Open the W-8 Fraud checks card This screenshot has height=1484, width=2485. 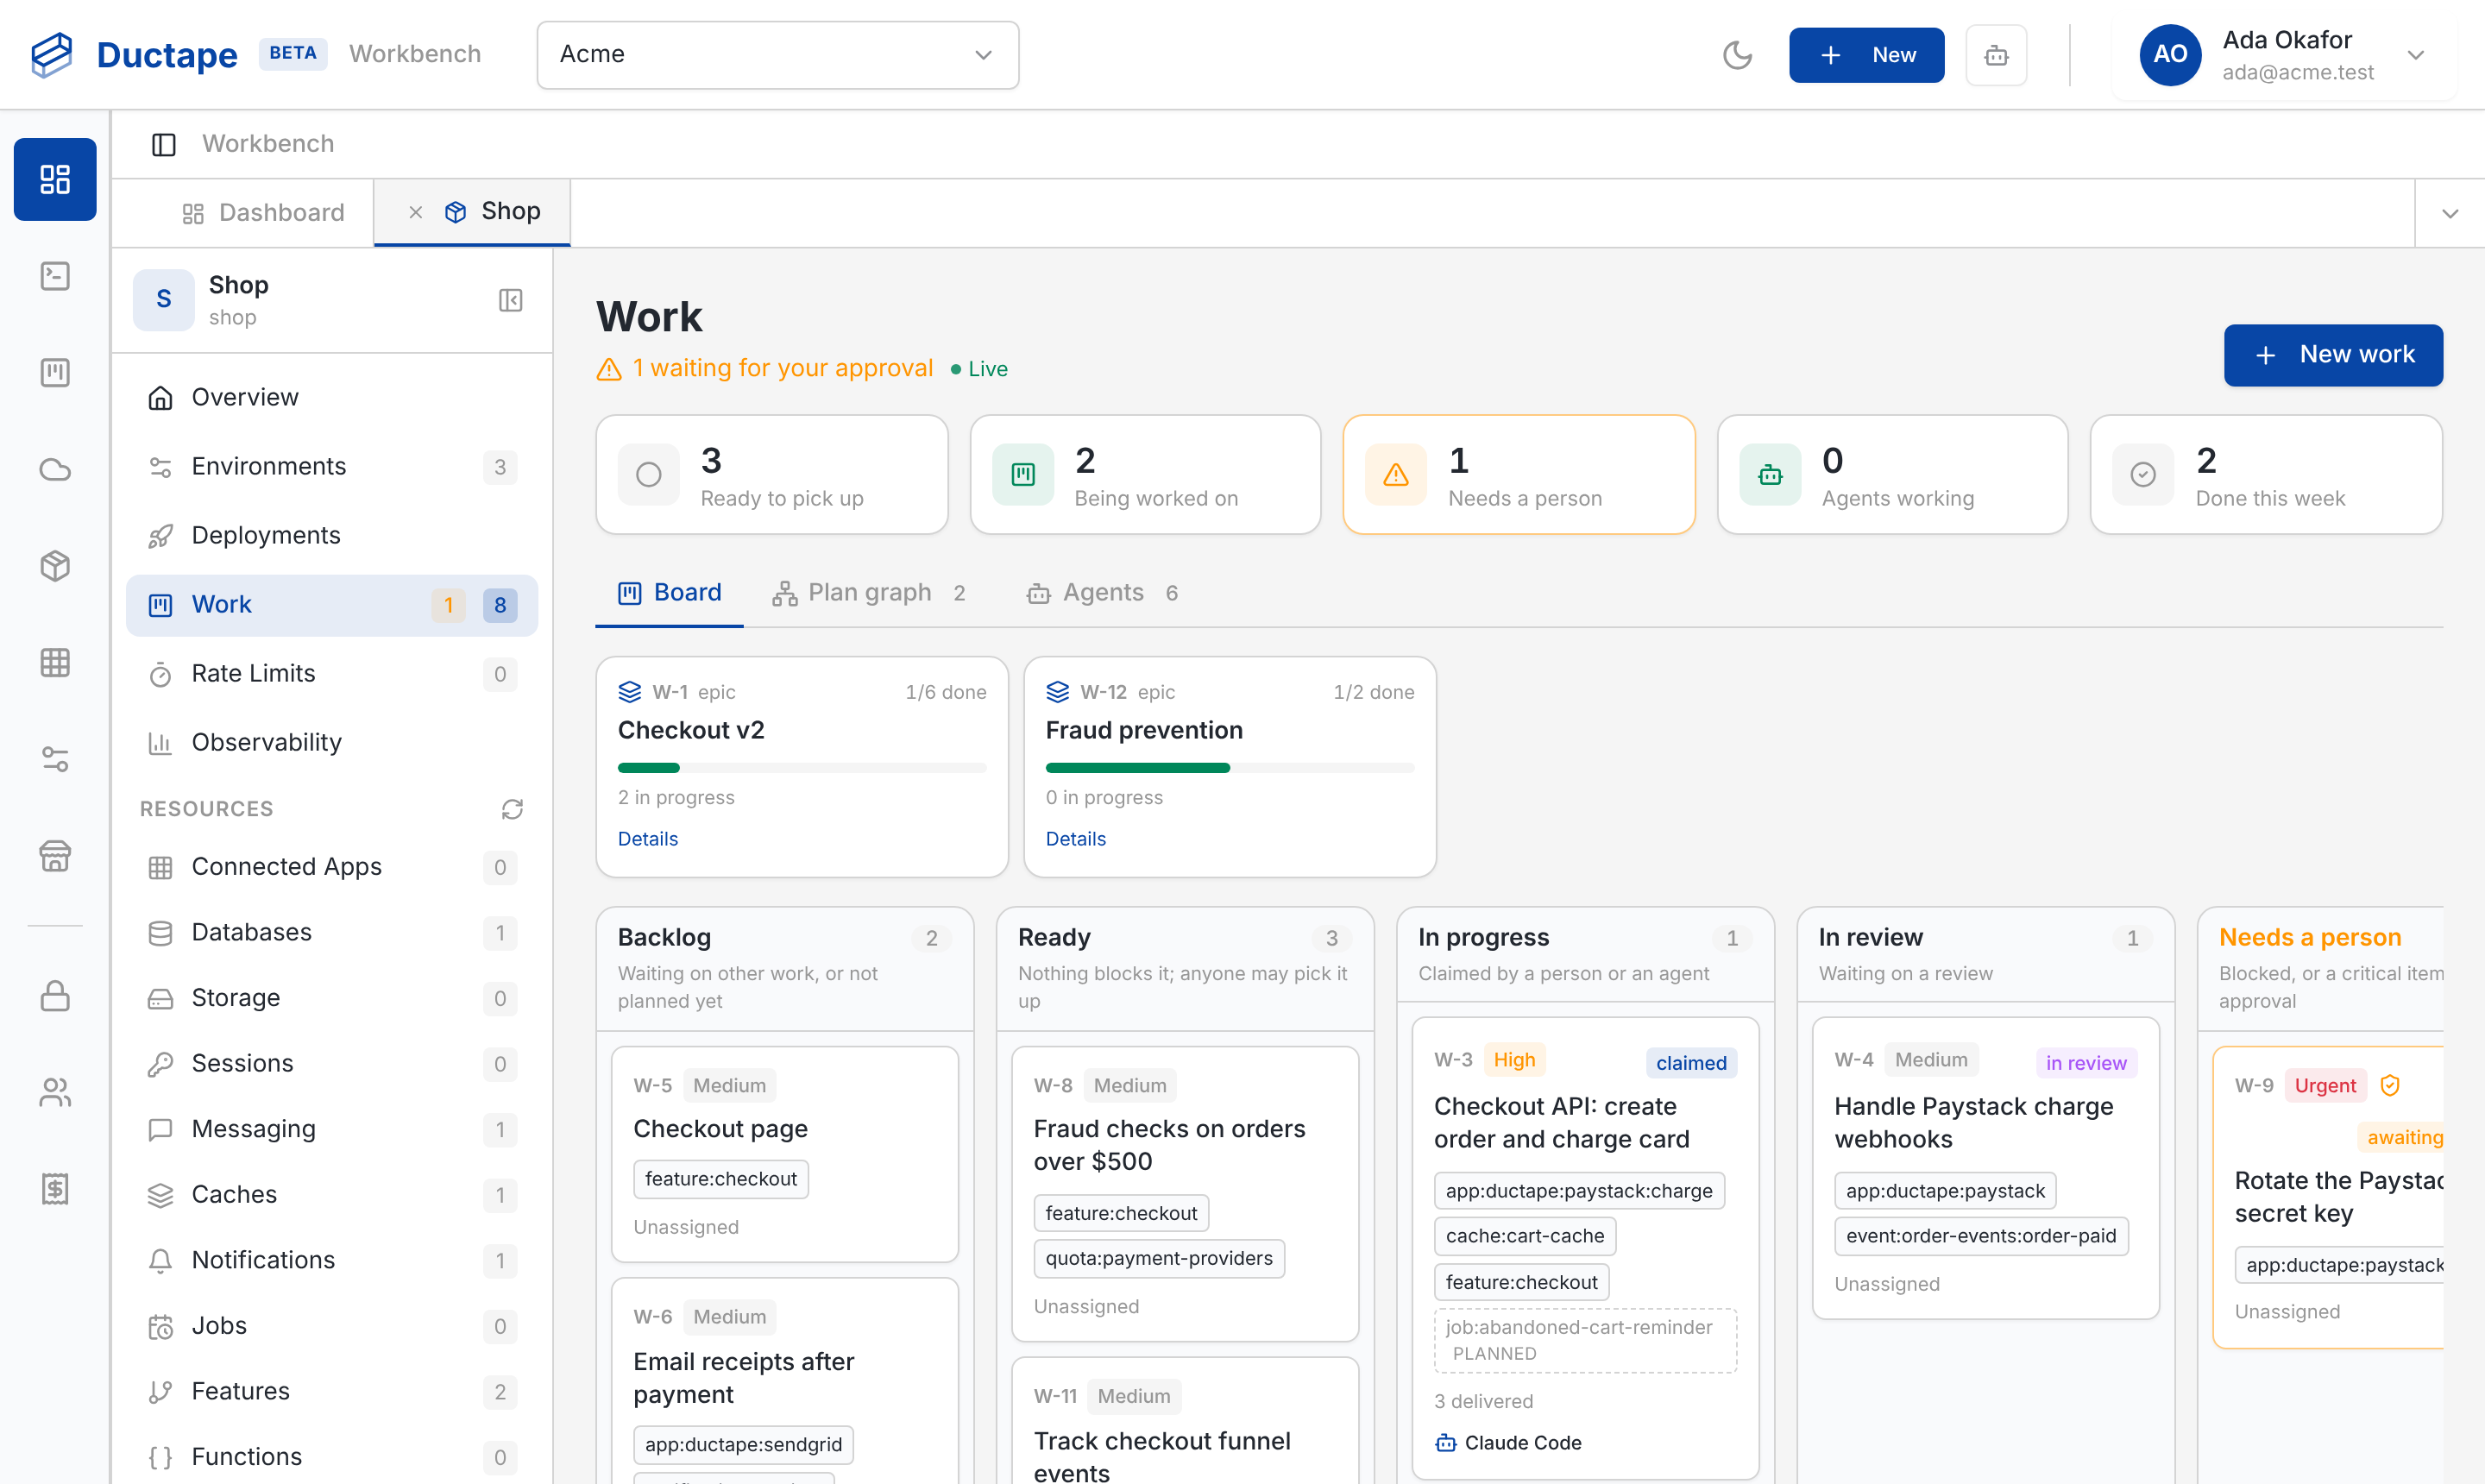pyautogui.click(x=1185, y=1194)
